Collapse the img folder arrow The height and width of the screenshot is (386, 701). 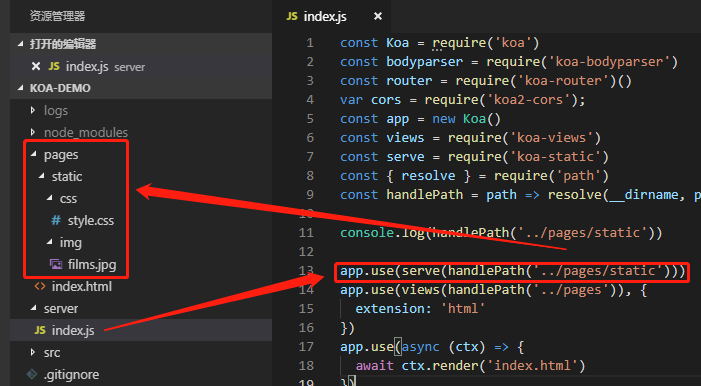(50, 242)
